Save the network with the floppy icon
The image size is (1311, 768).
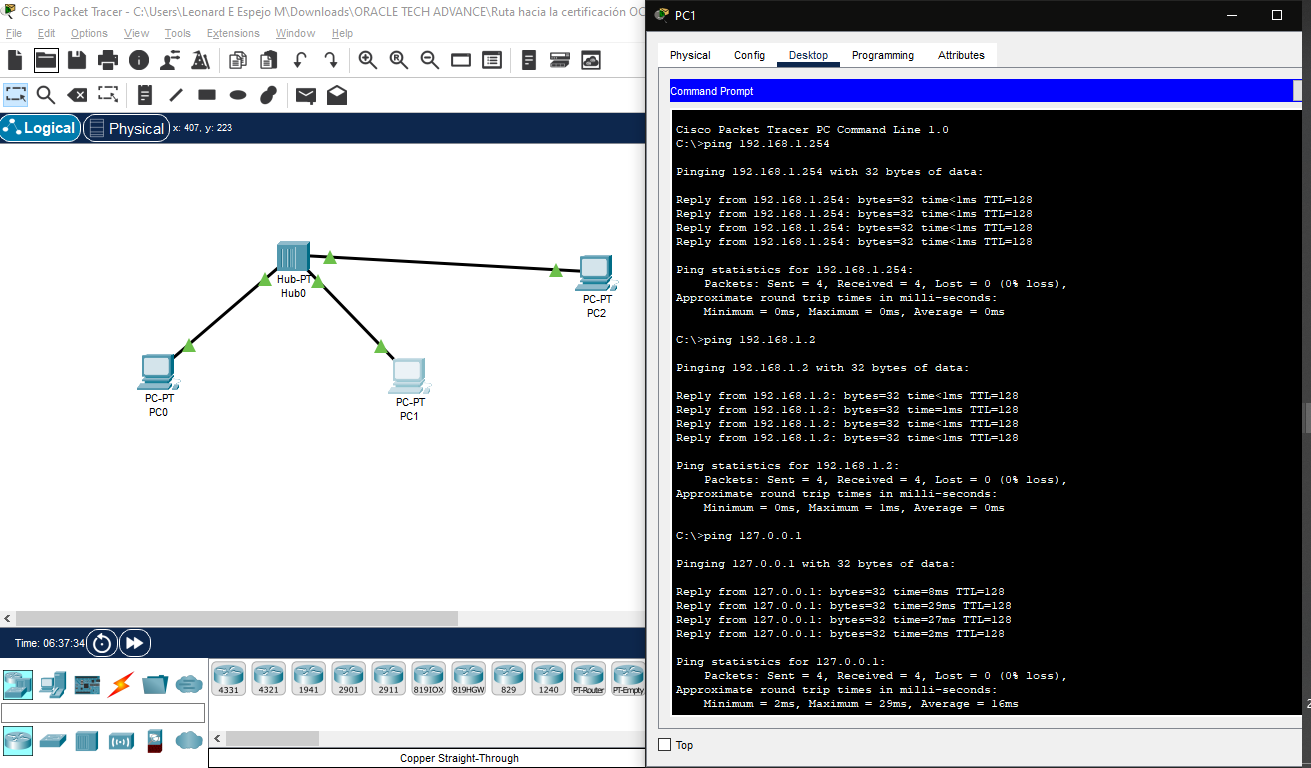click(77, 60)
